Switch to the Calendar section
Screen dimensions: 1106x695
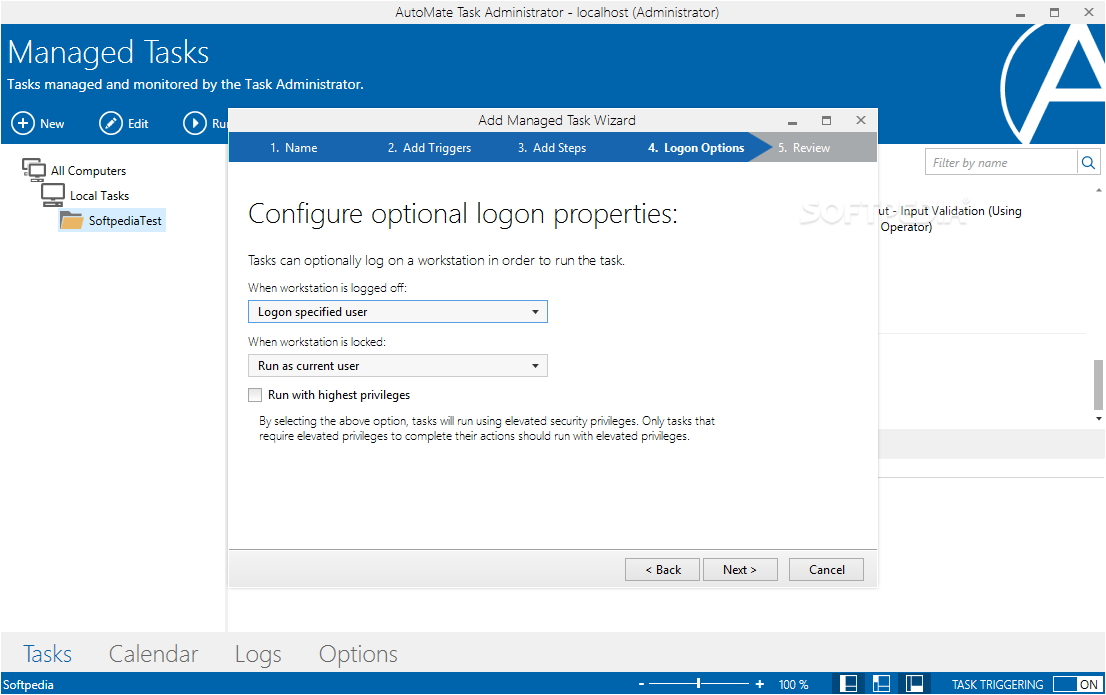coord(153,654)
